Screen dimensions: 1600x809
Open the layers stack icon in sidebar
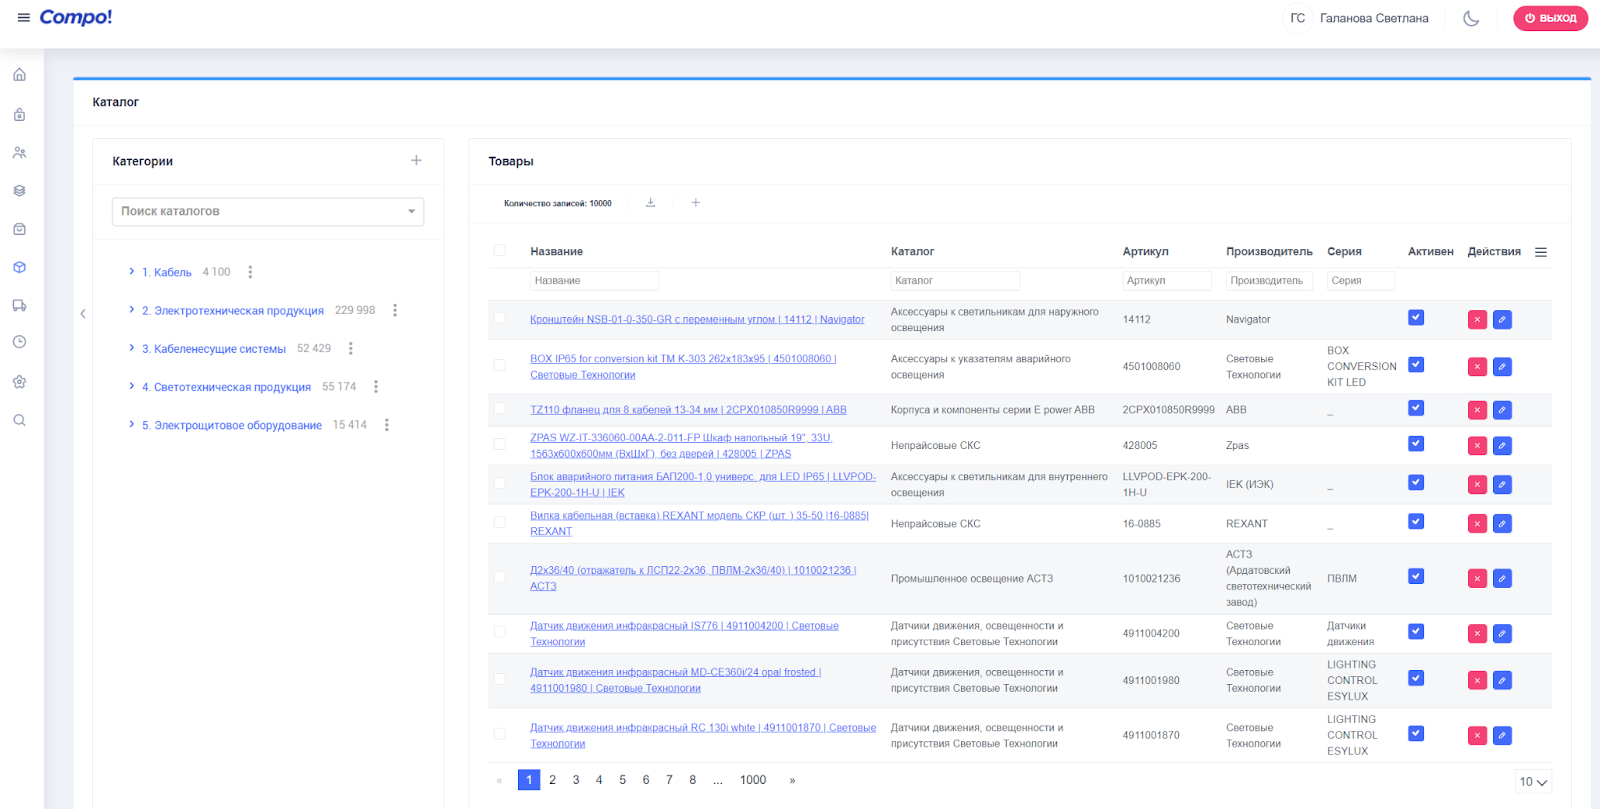(x=19, y=191)
